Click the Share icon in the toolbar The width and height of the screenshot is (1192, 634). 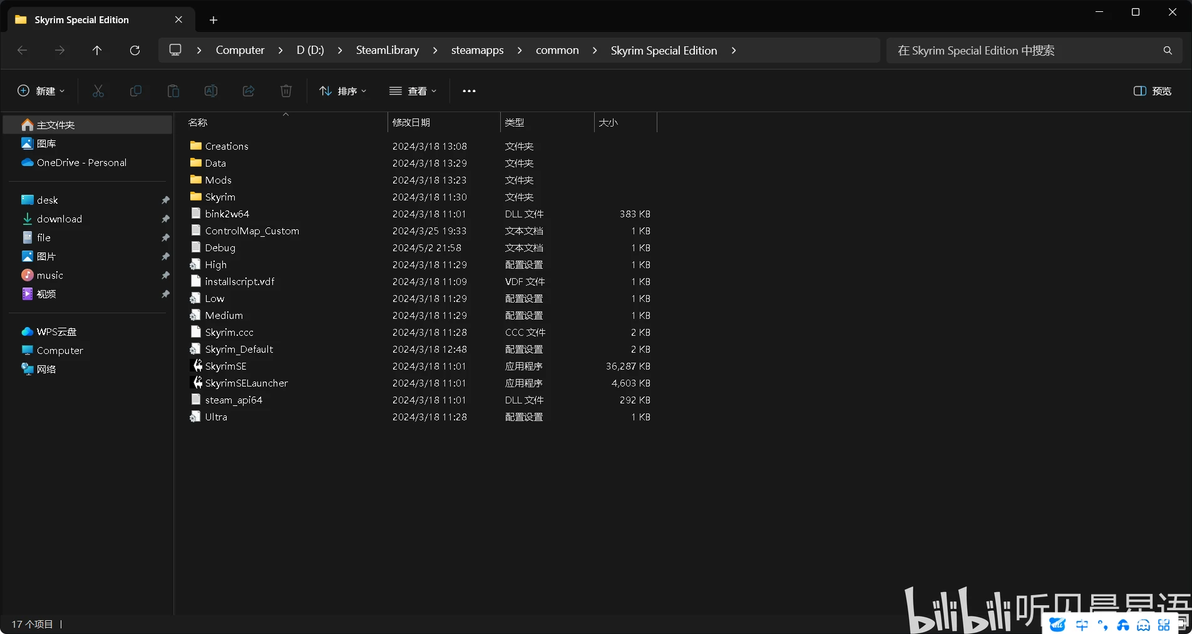click(x=249, y=90)
